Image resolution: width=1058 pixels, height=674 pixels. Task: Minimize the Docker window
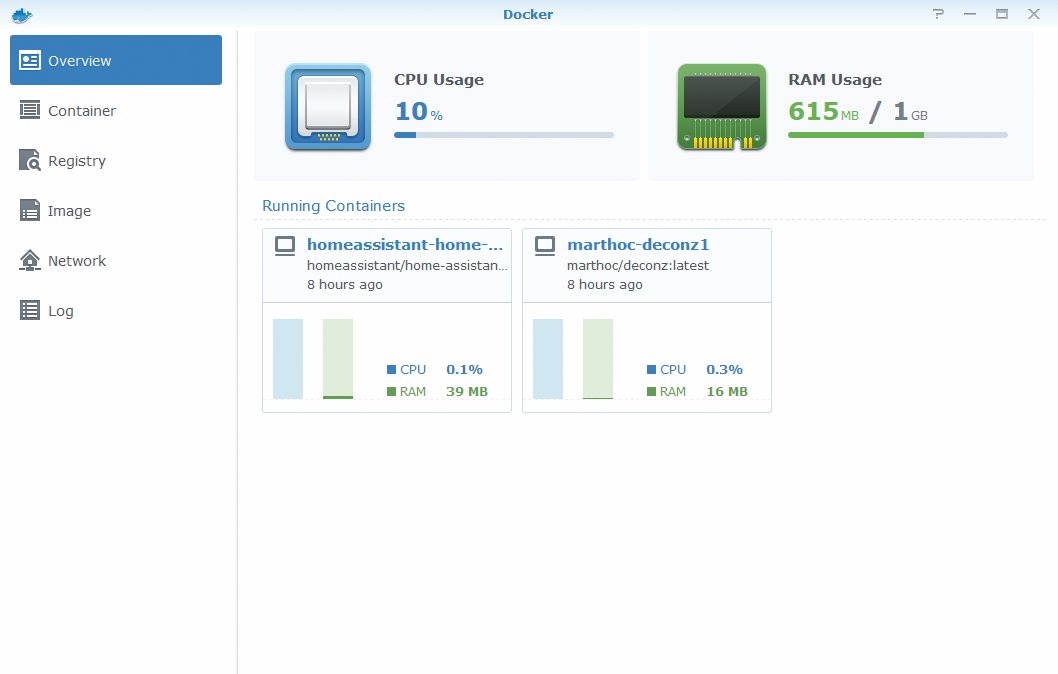(x=970, y=13)
